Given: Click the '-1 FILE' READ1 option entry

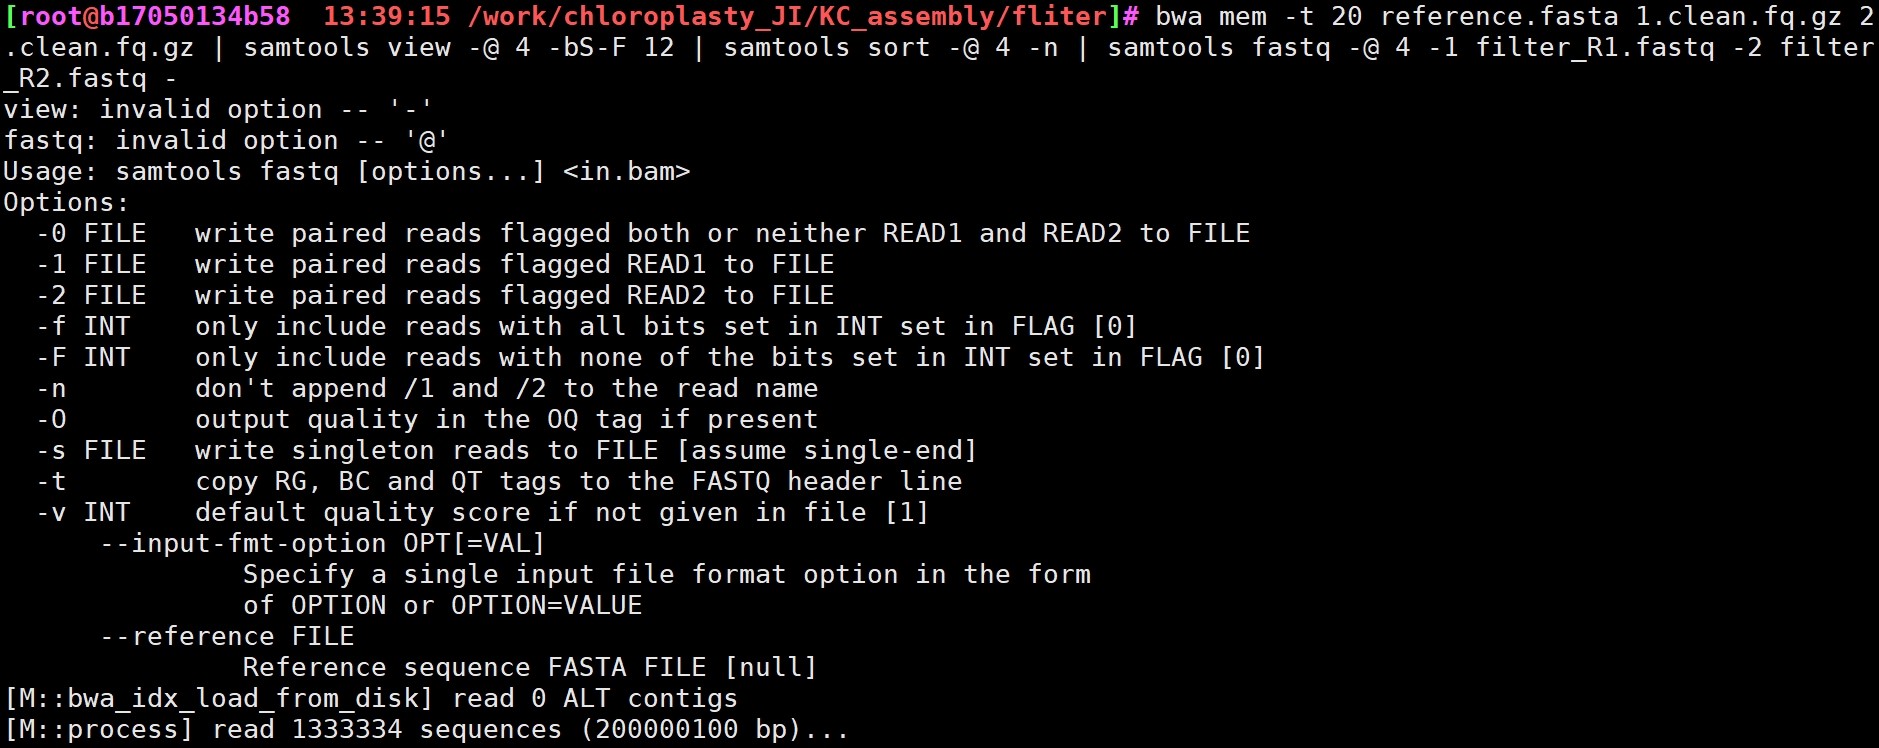Looking at the screenshot, I should coord(92,264).
